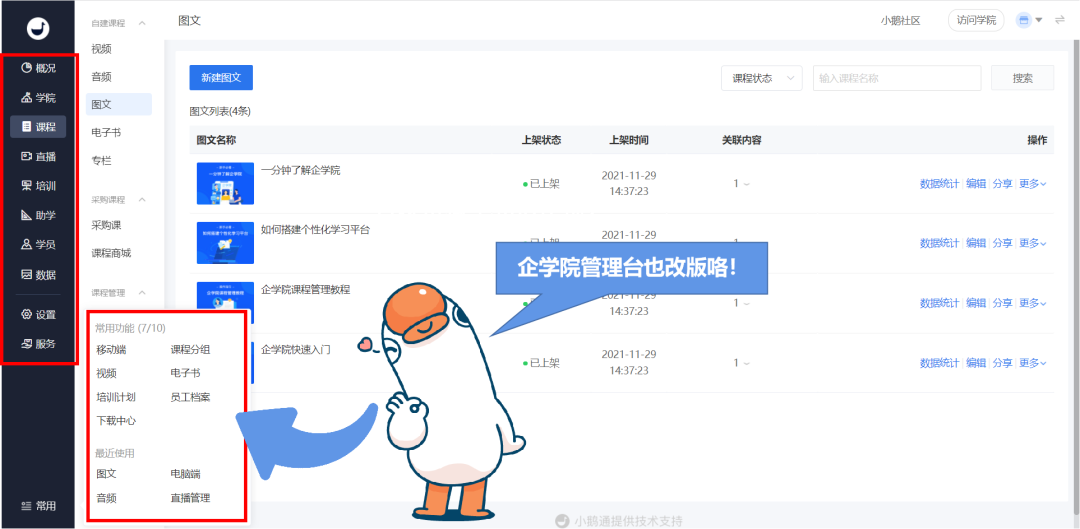Click the 企学院课程管理教程 title text
The height and width of the screenshot is (529, 1080).
click(x=306, y=289)
